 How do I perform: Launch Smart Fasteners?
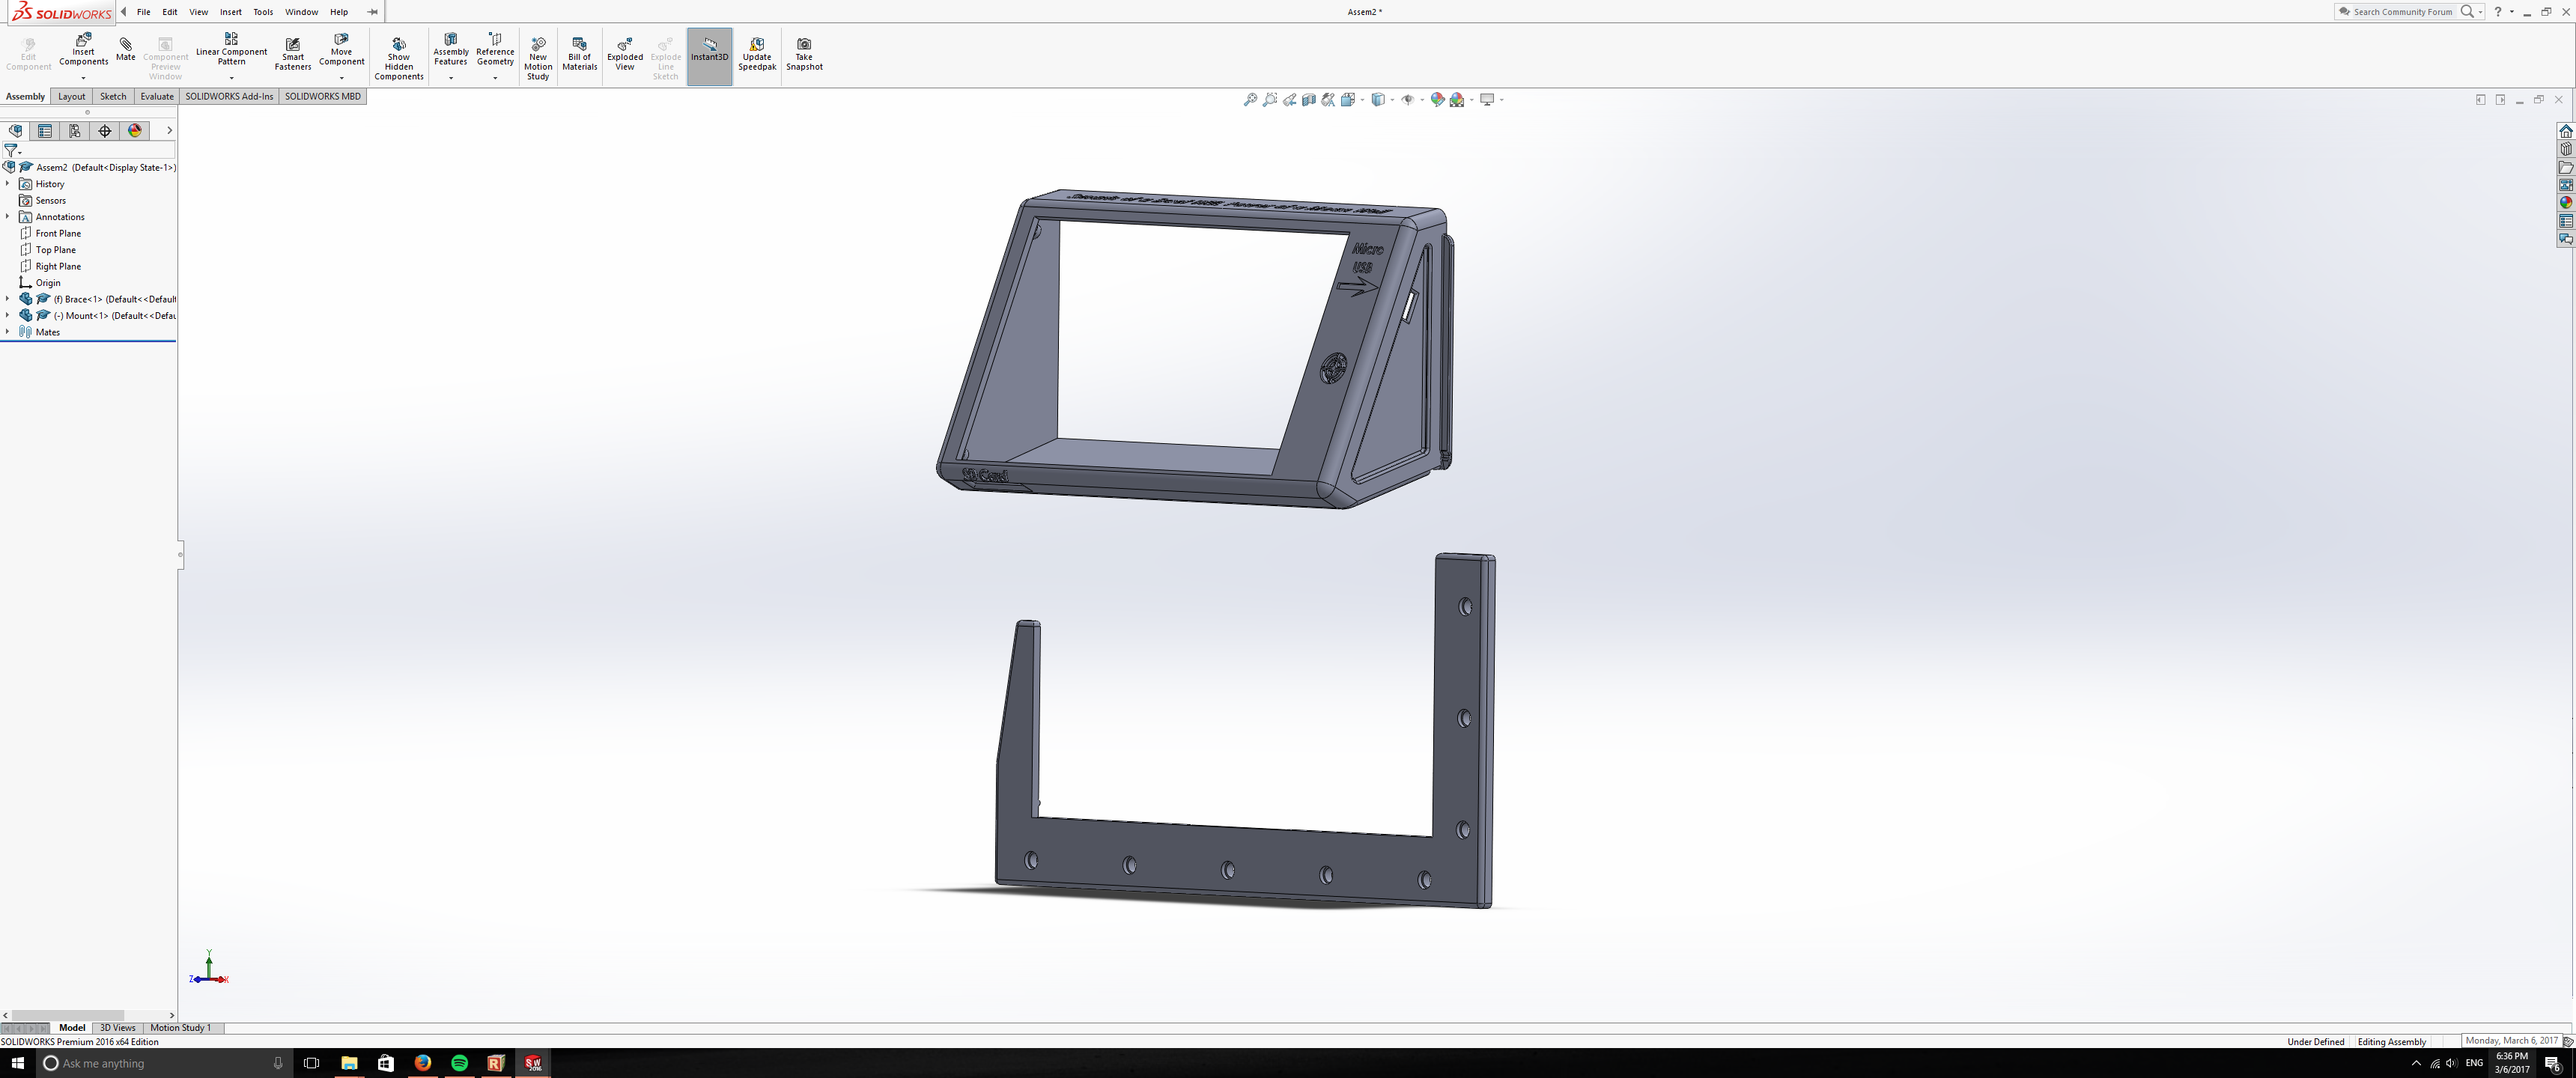point(293,54)
